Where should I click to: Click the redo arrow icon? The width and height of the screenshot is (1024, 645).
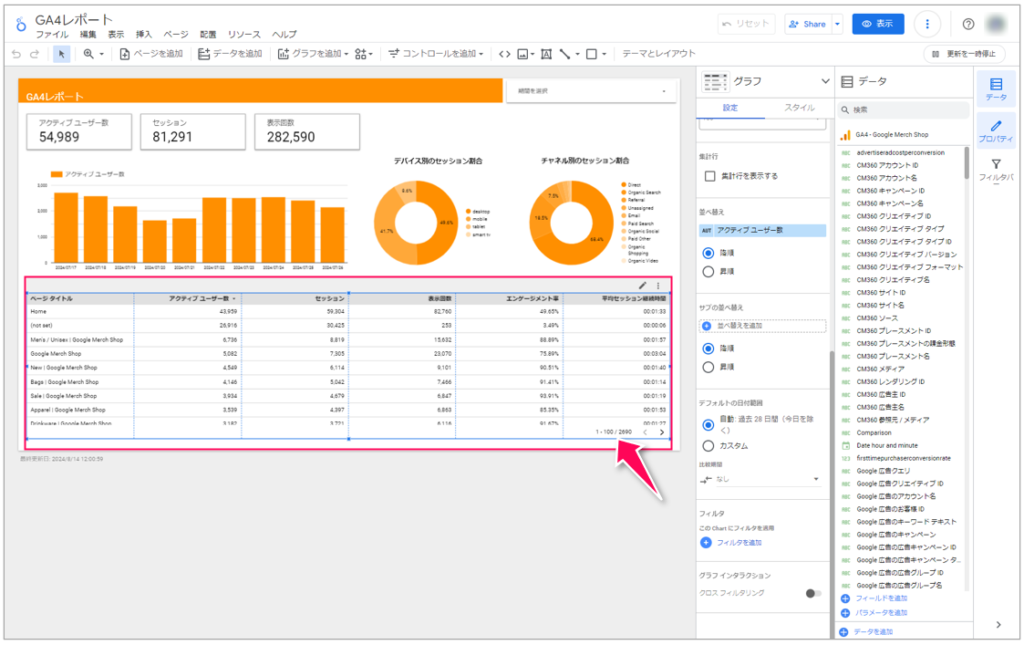(x=35, y=54)
